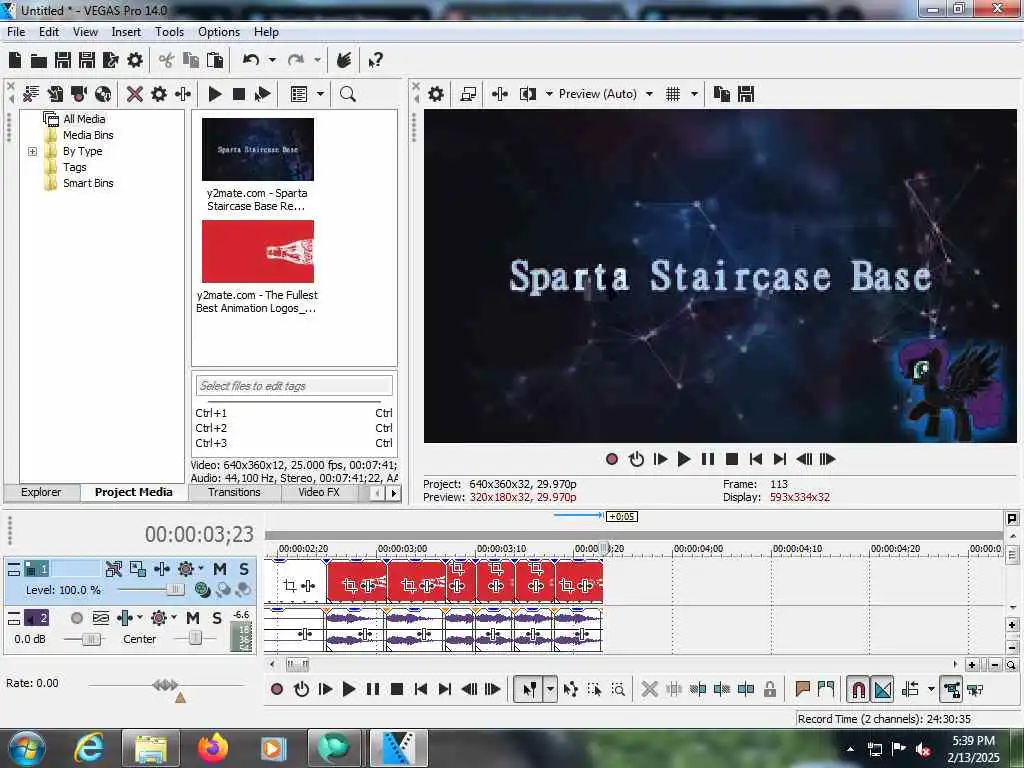Viewport: 1024px width, 768px height.
Task: Activate the What's This help cursor icon
Action: point(376,61)
